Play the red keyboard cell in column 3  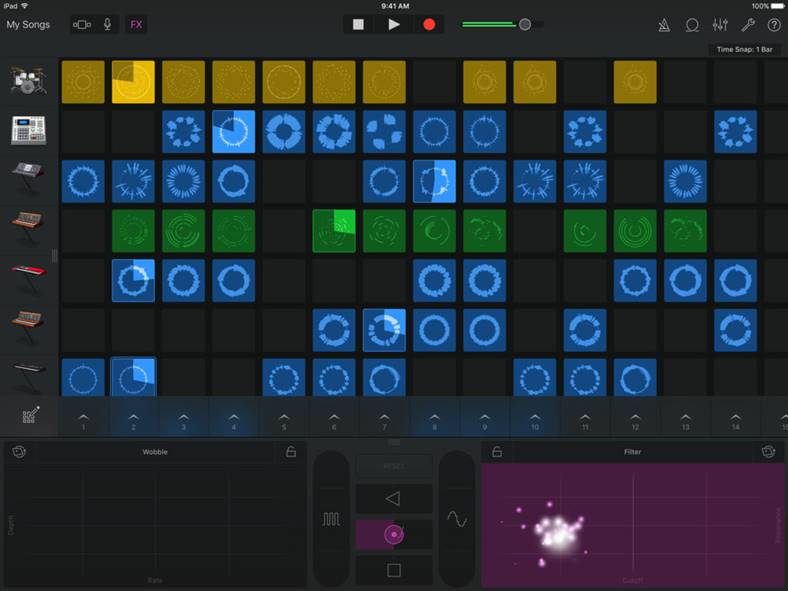pyautogui.click(x=183, y=280)
